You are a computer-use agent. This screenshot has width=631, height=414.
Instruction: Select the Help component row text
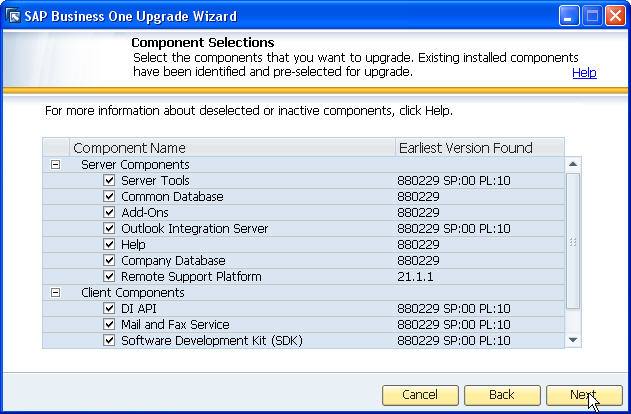[x=133, y=245]
